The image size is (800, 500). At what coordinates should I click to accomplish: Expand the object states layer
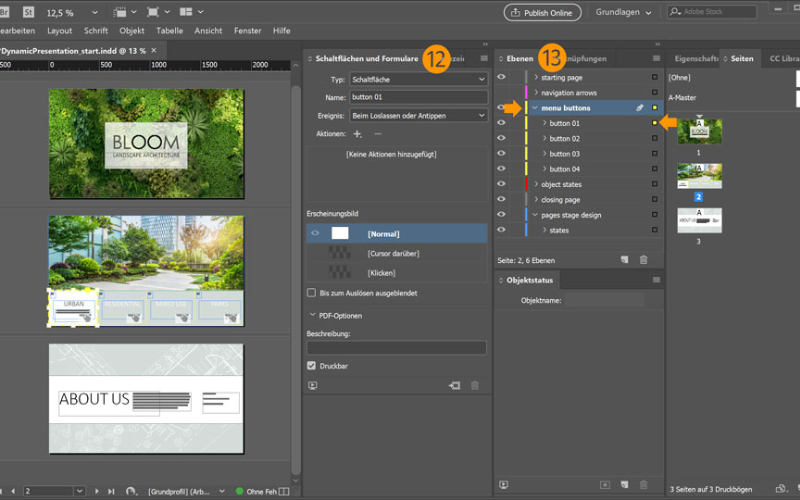click(536, 184)
